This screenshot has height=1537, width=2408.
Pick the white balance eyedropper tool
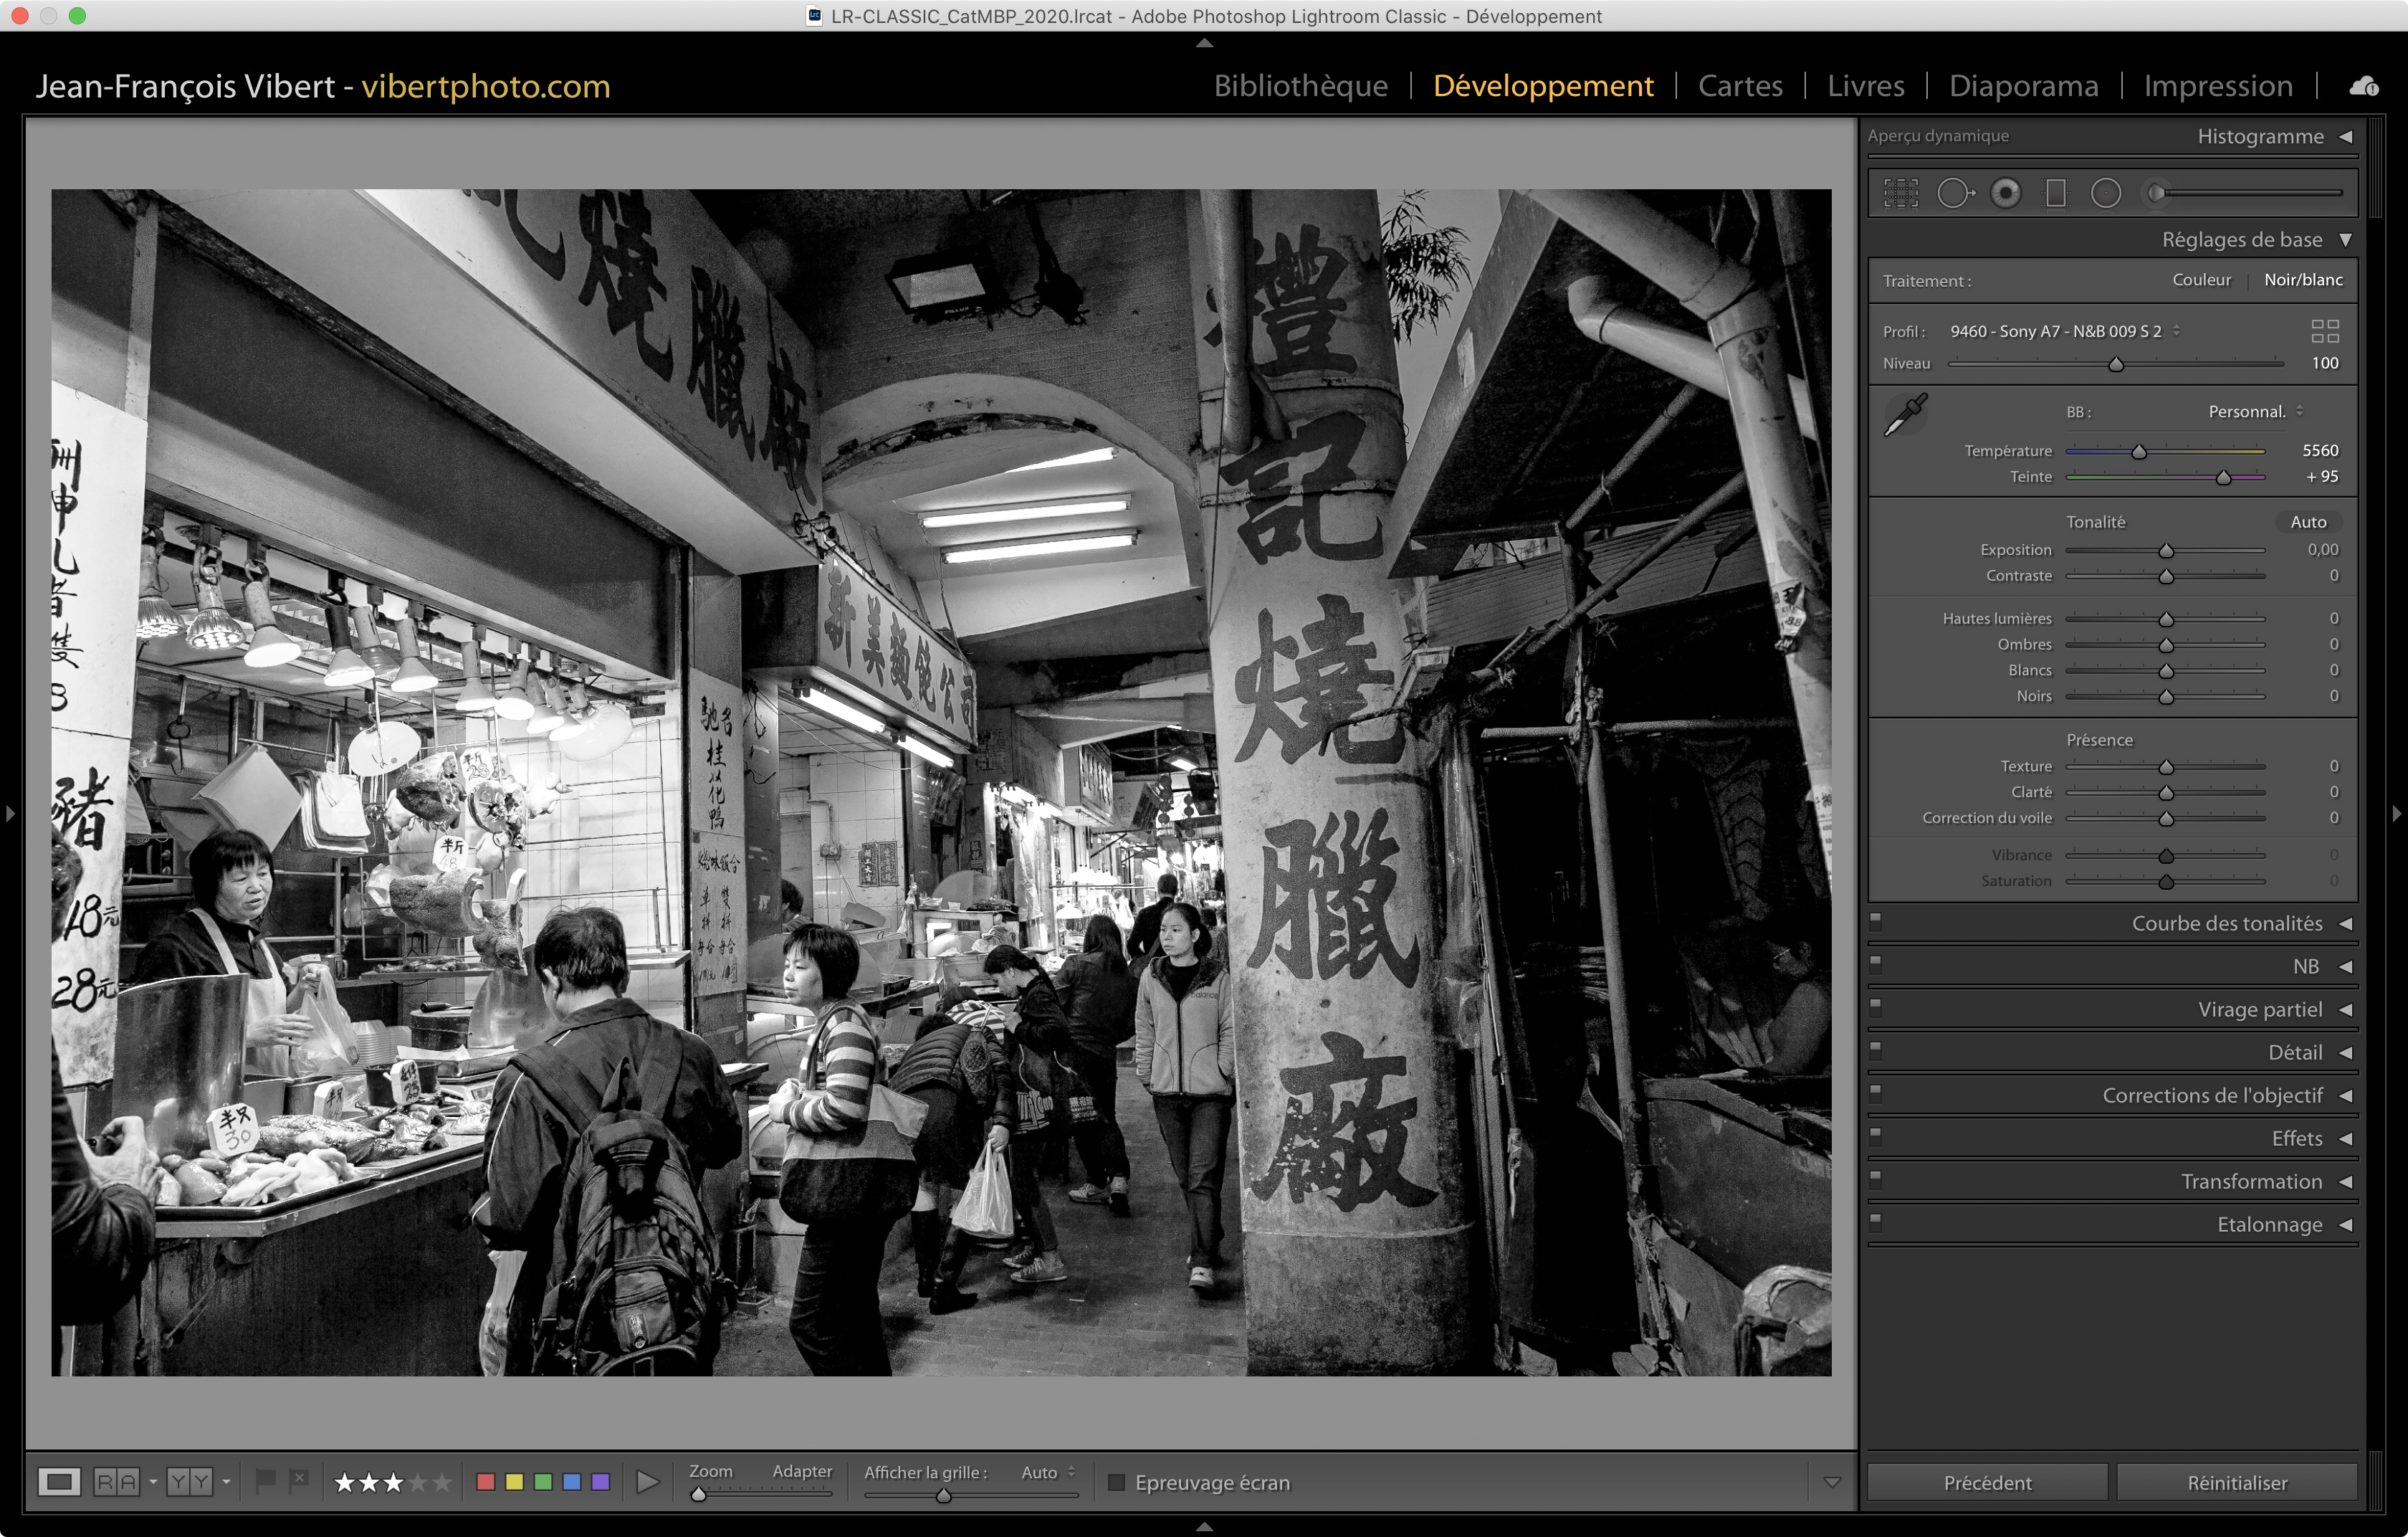pos(1906,414)
